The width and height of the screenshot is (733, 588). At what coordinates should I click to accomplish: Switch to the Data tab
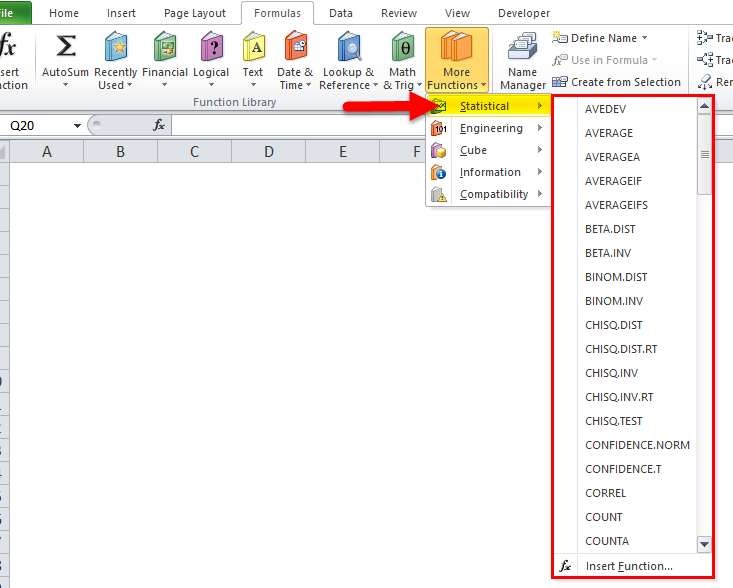click(341, 13)
